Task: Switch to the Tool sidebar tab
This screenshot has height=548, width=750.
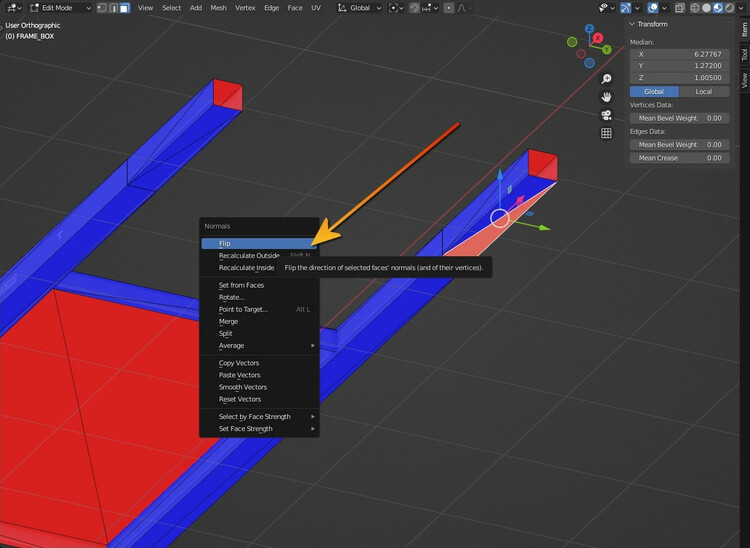Action: (x=744, y=55)
